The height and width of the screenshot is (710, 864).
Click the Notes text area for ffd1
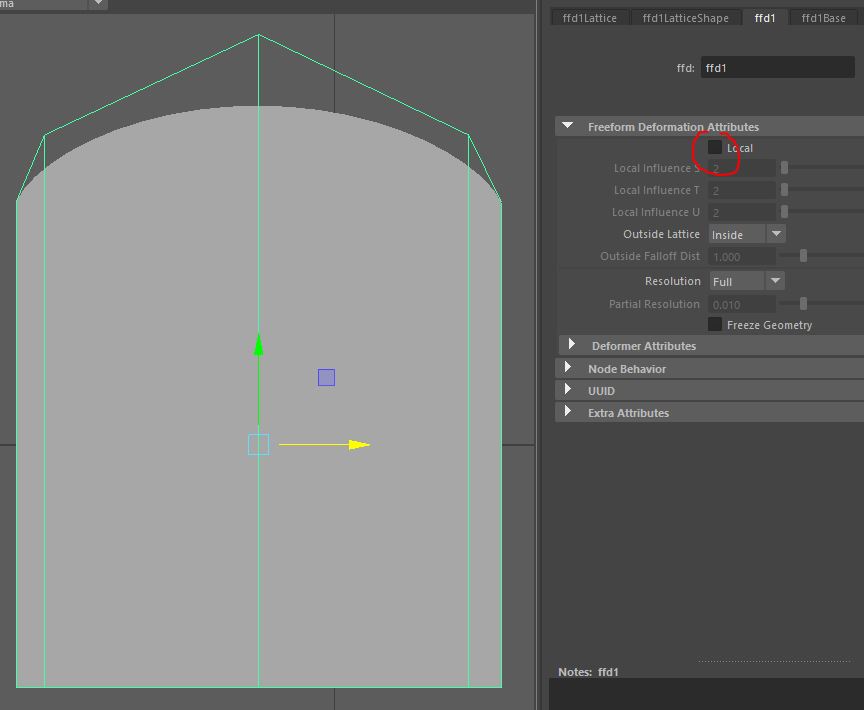706,694
